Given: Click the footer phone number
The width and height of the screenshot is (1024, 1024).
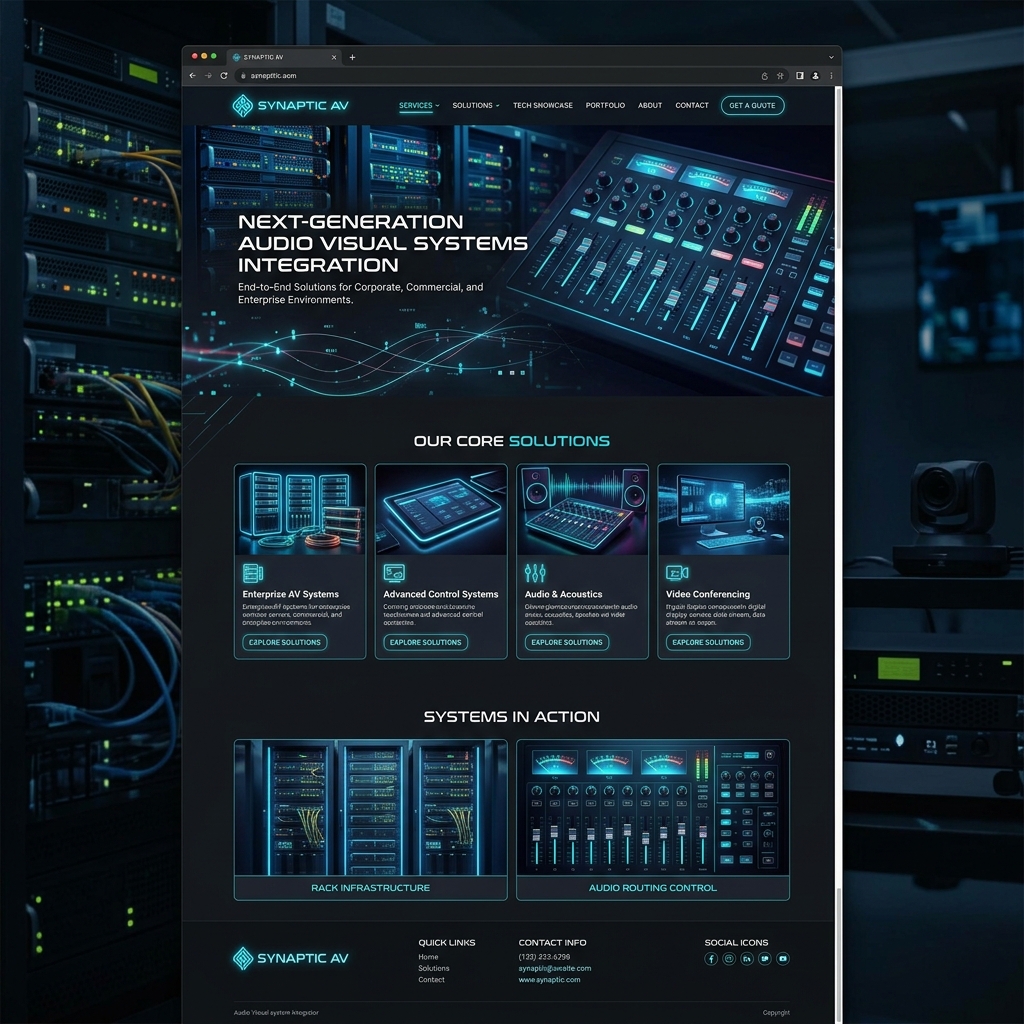Looking at the screenshot, I should tap(545, 957).
